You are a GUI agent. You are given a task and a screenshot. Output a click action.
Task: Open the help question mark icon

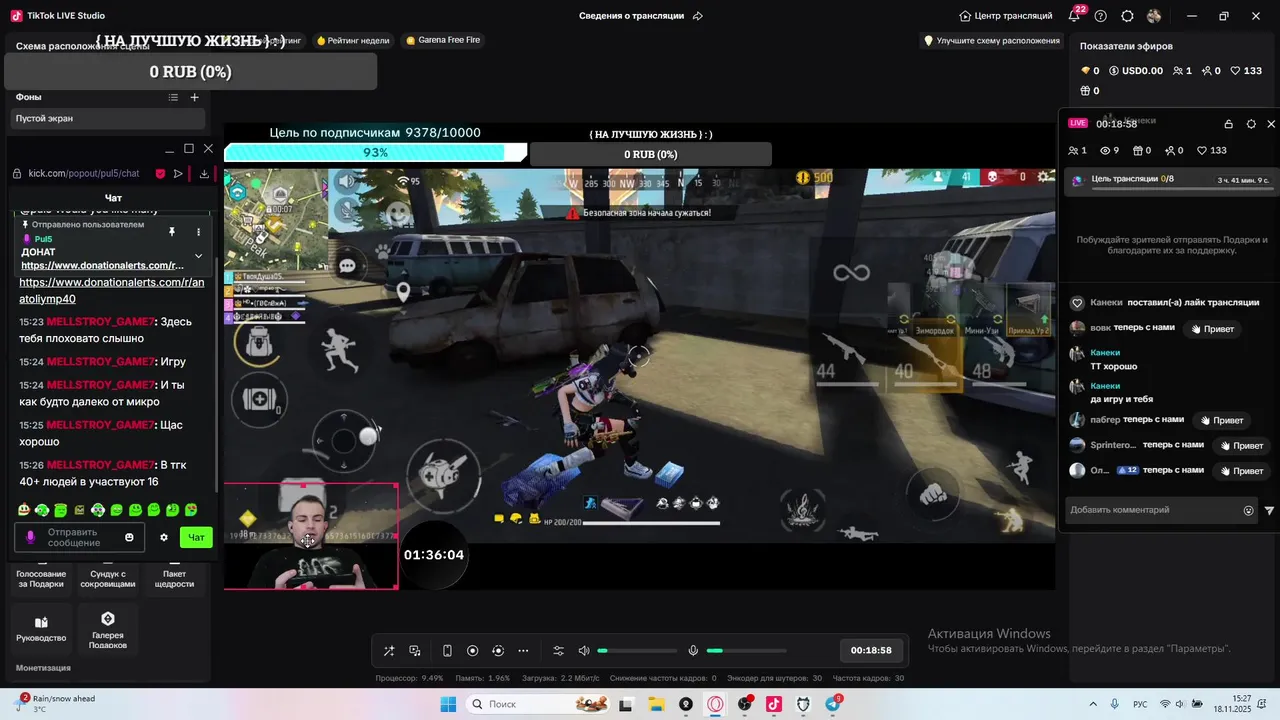(1101, 16)
